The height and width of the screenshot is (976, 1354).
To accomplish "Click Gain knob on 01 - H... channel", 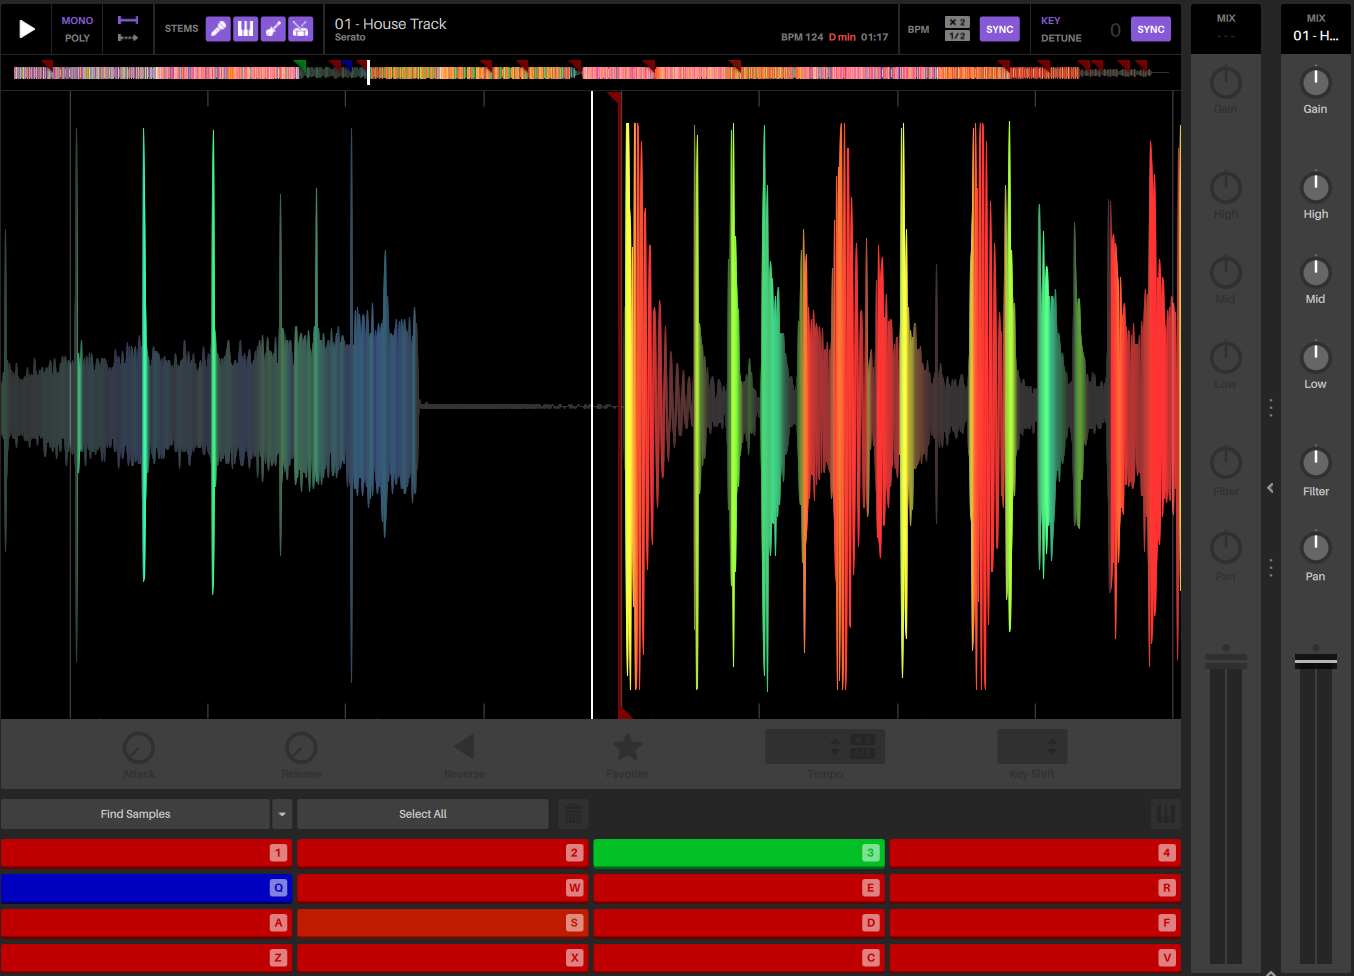I will pos(1315,82).
